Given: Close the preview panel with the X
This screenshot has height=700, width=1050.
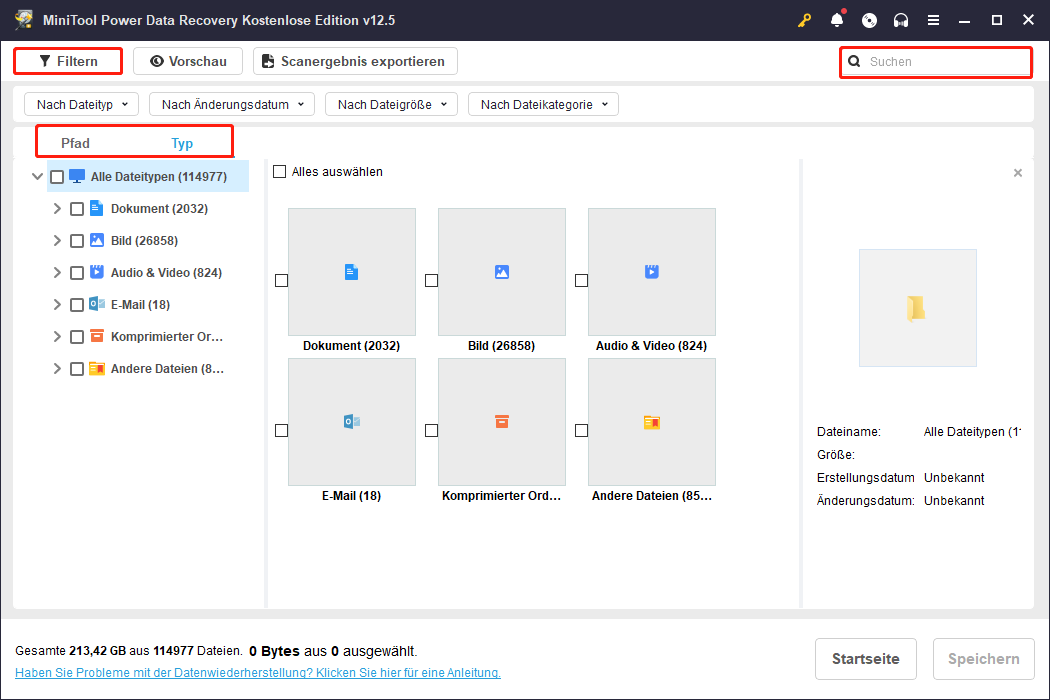Looking at the screenshot, I should click(1018, 173).
